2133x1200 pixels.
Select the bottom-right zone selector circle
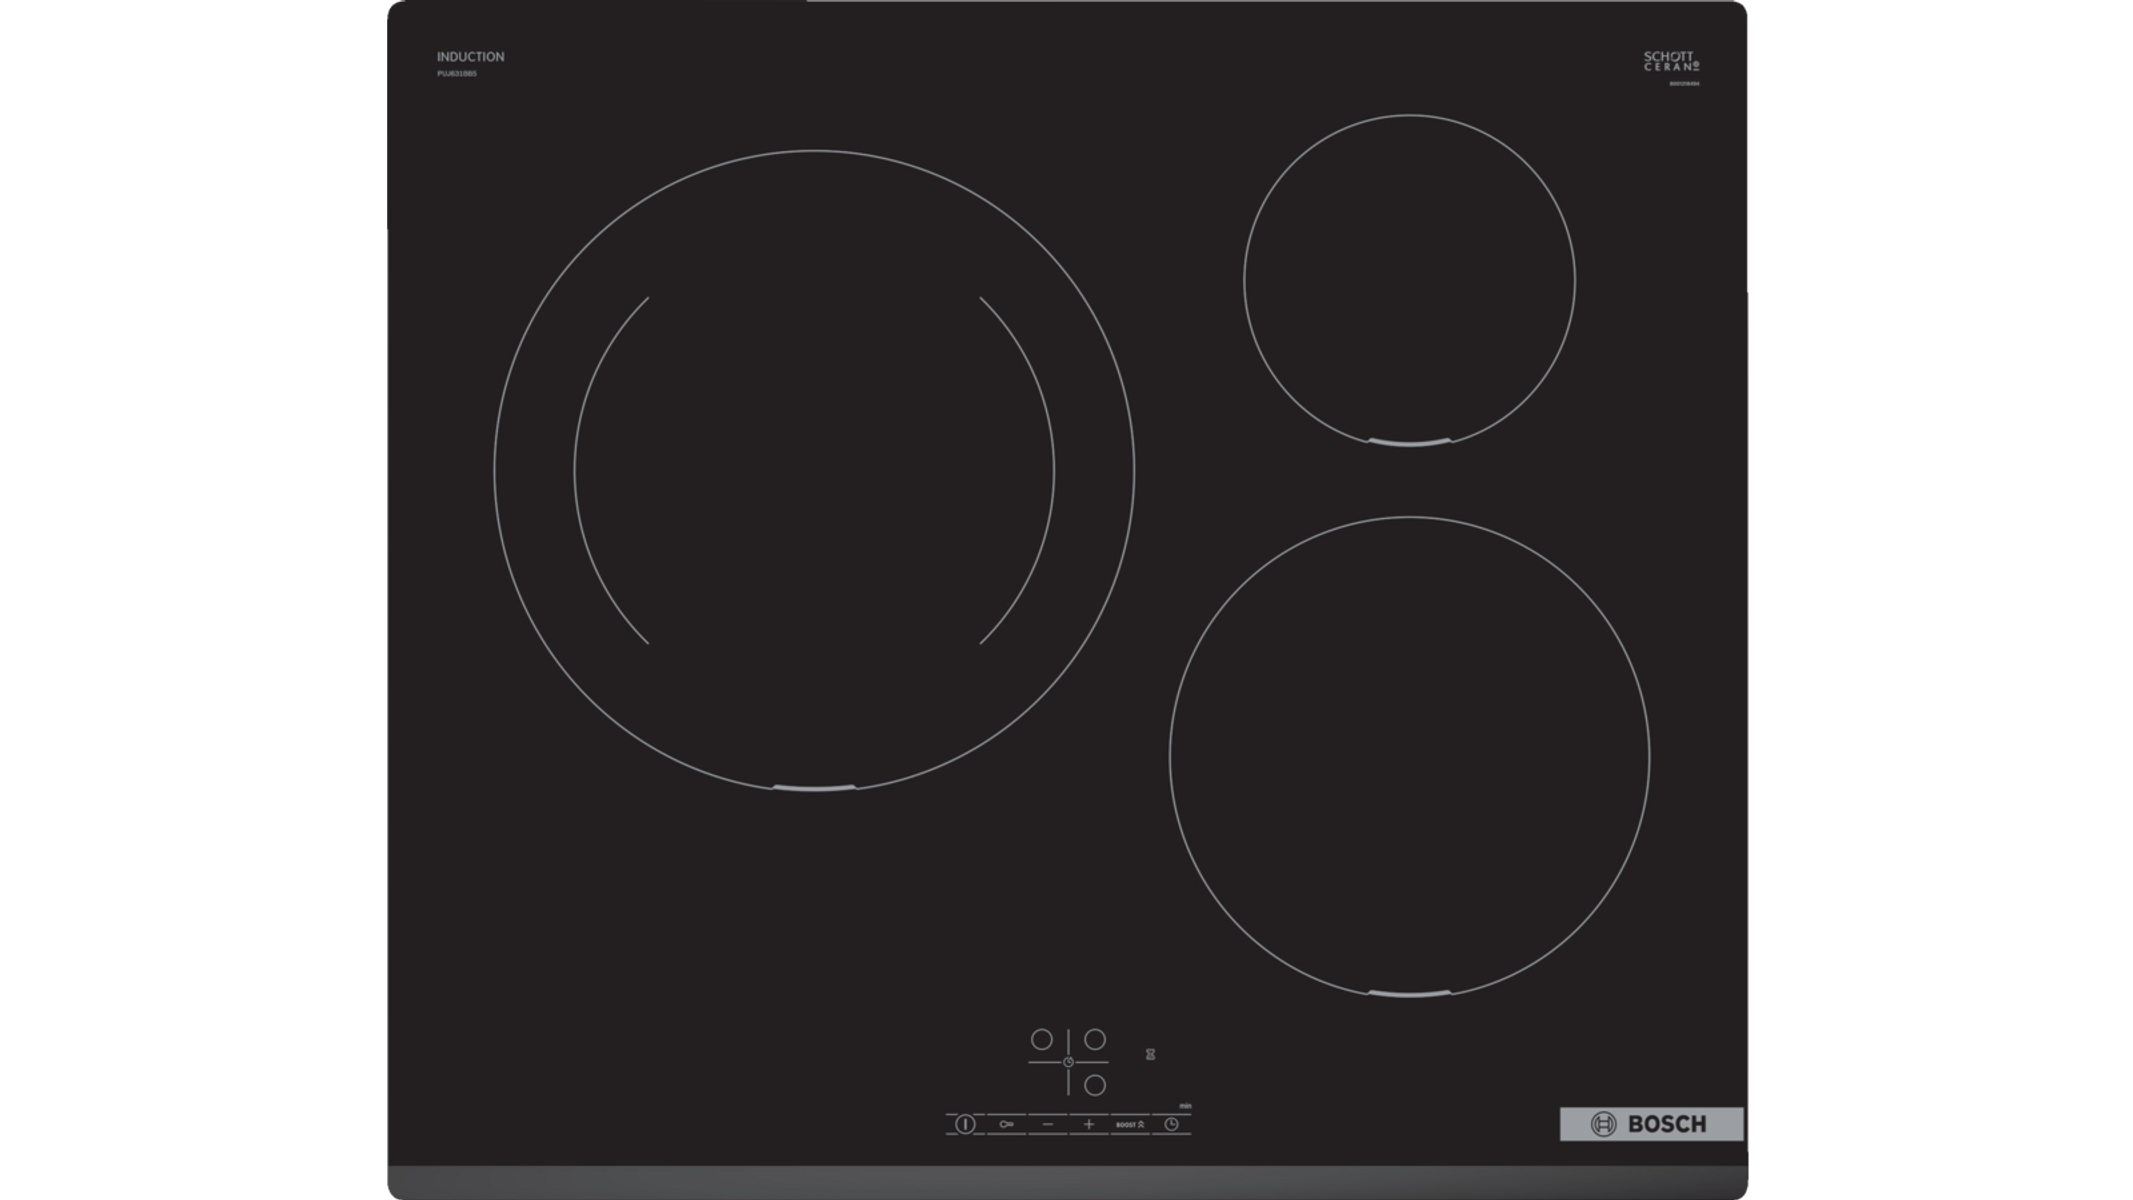tap(1095, 1085)
